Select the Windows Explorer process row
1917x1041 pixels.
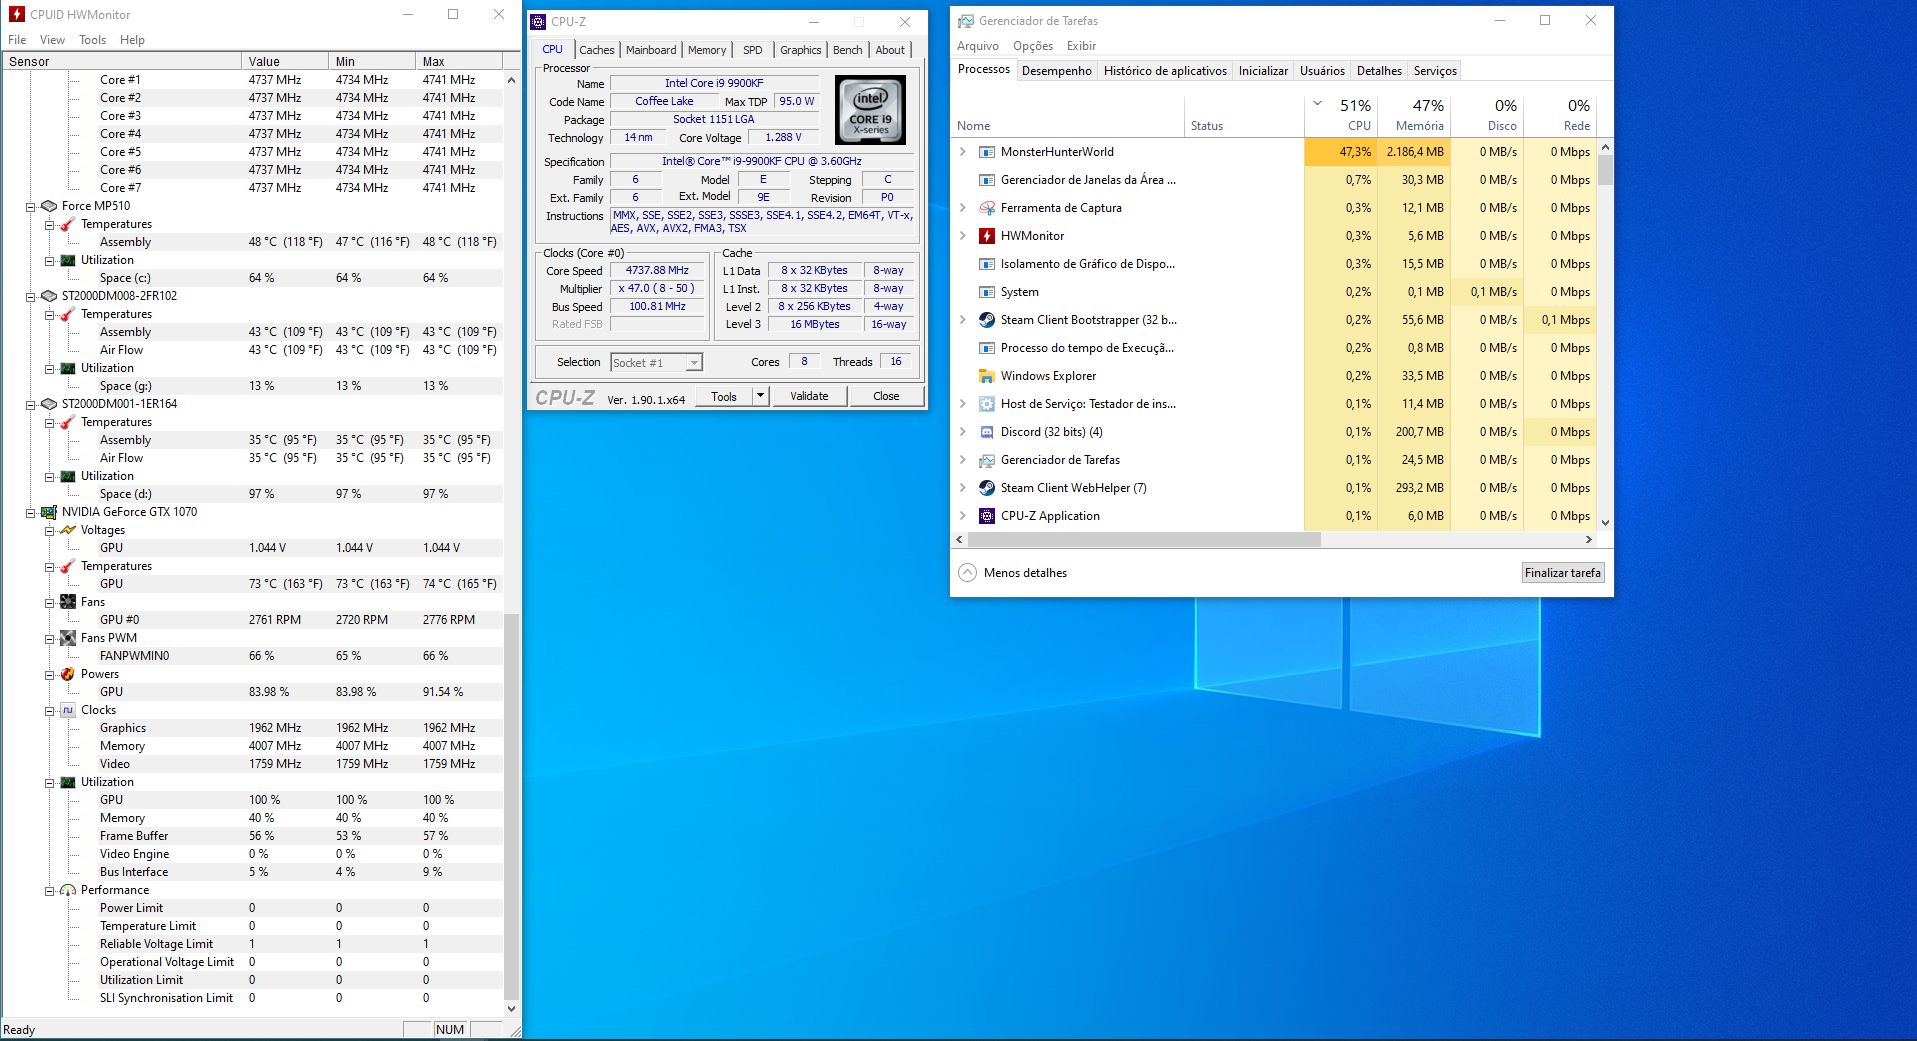[1273, 376]
